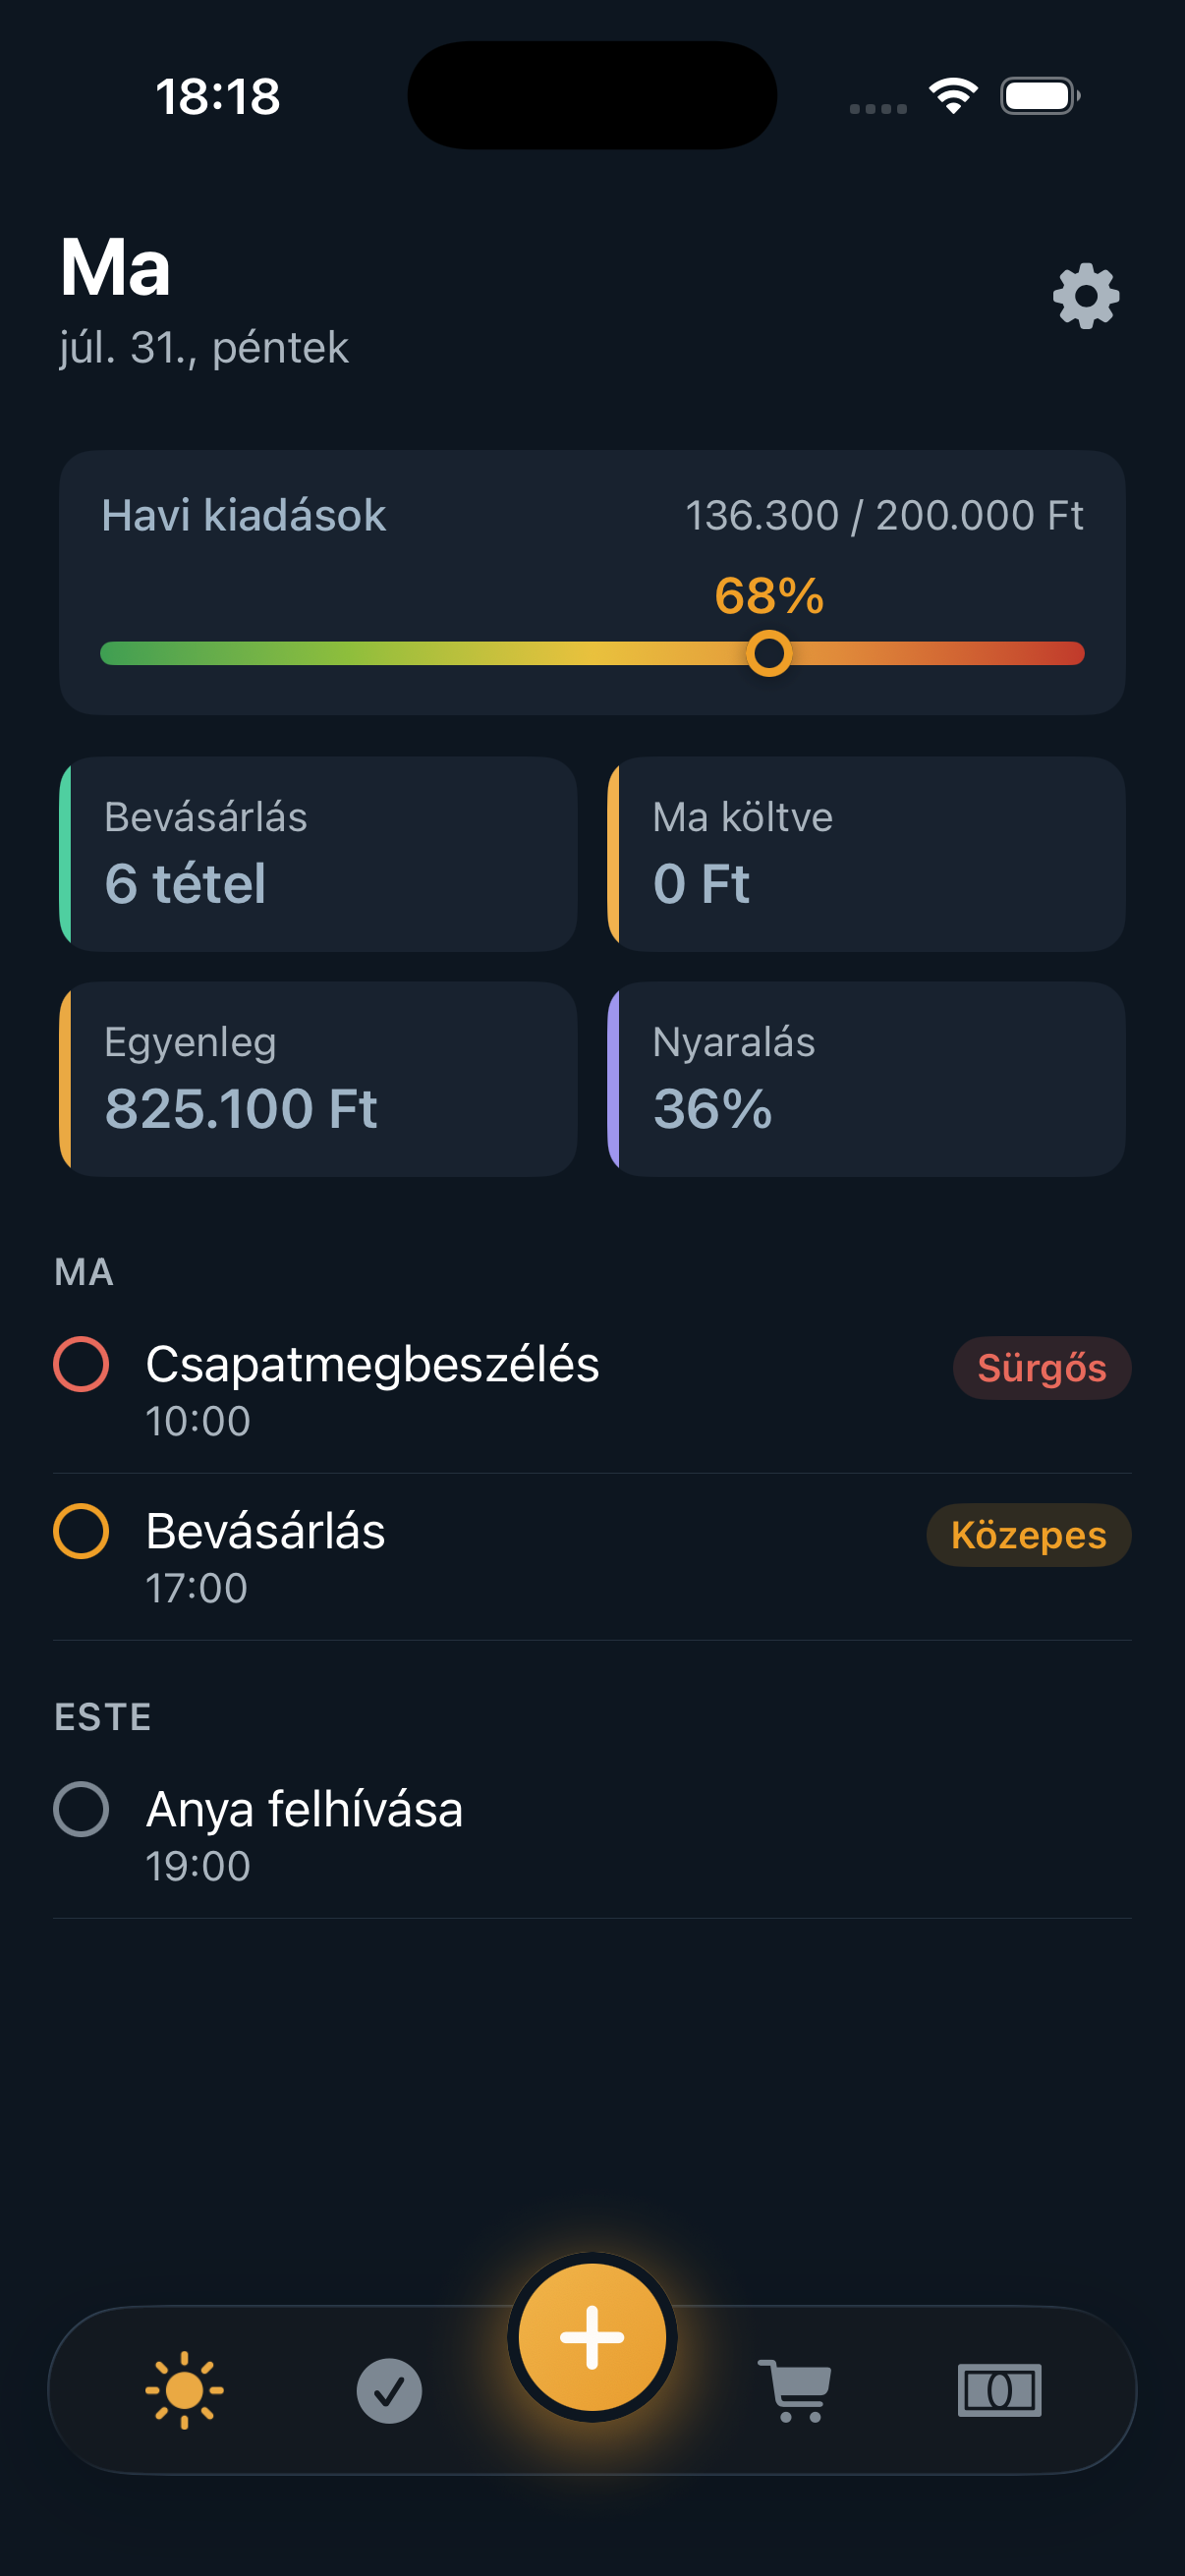Open the Bevásárlás 6 tétel card
Viewport: 1185px width, 2576px height.
(x=318, y=854)
